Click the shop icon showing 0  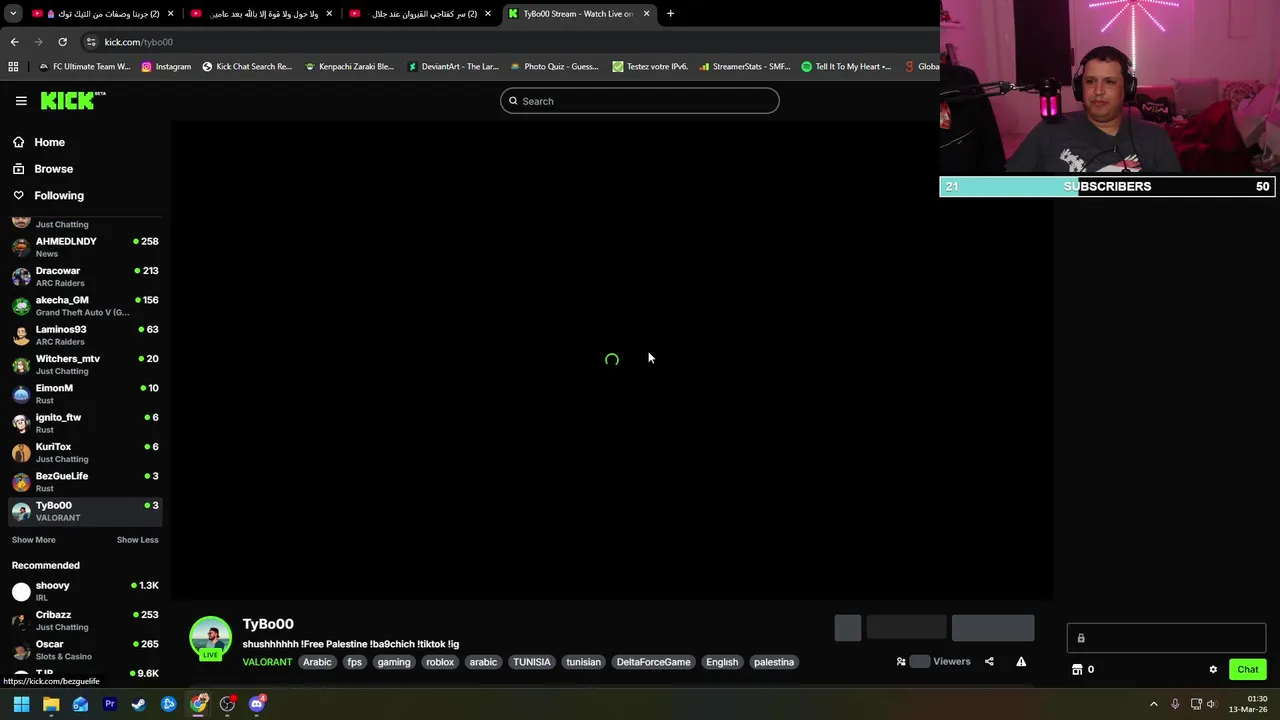1077,670
